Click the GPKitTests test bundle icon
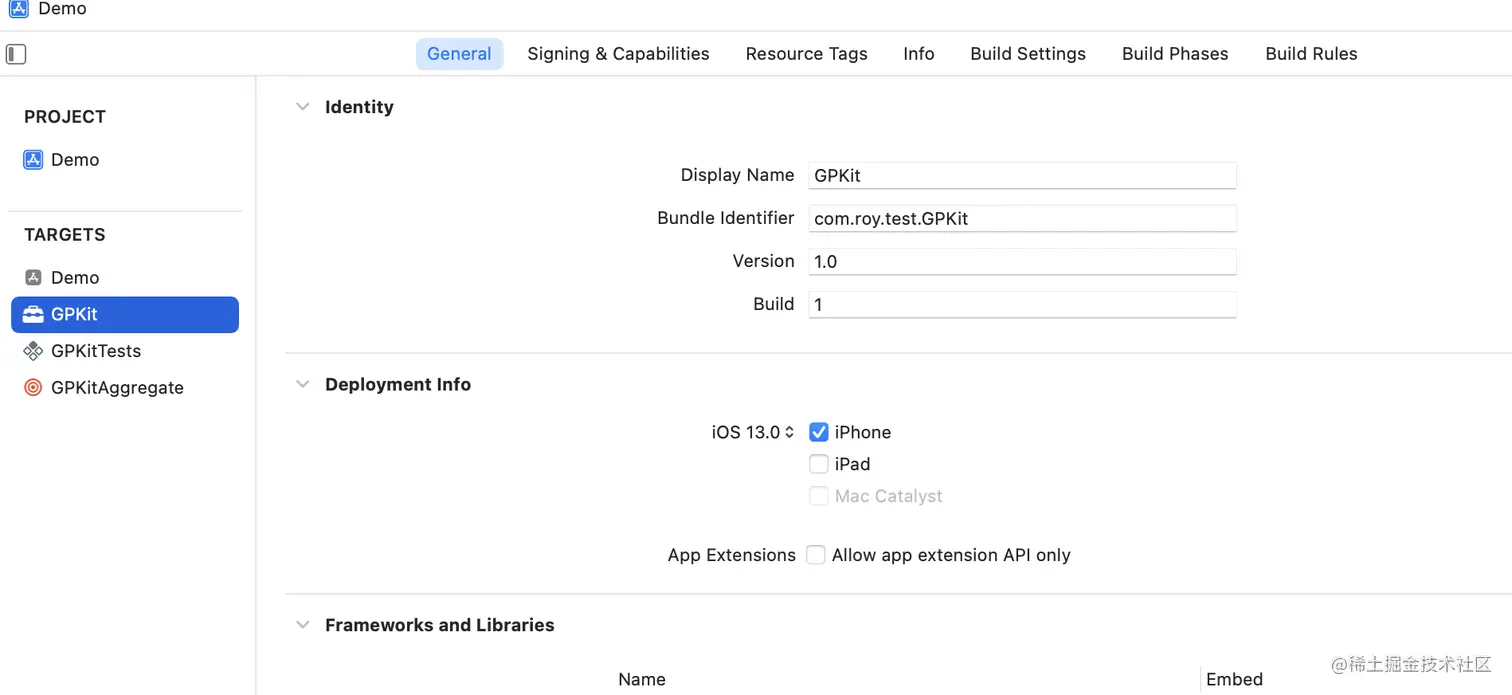 pyautogui.click(x=33, y=351)
